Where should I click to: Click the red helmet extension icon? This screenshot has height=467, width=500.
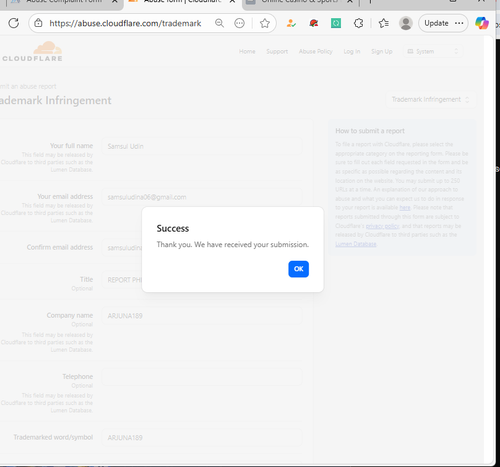(x=314, y=23)
